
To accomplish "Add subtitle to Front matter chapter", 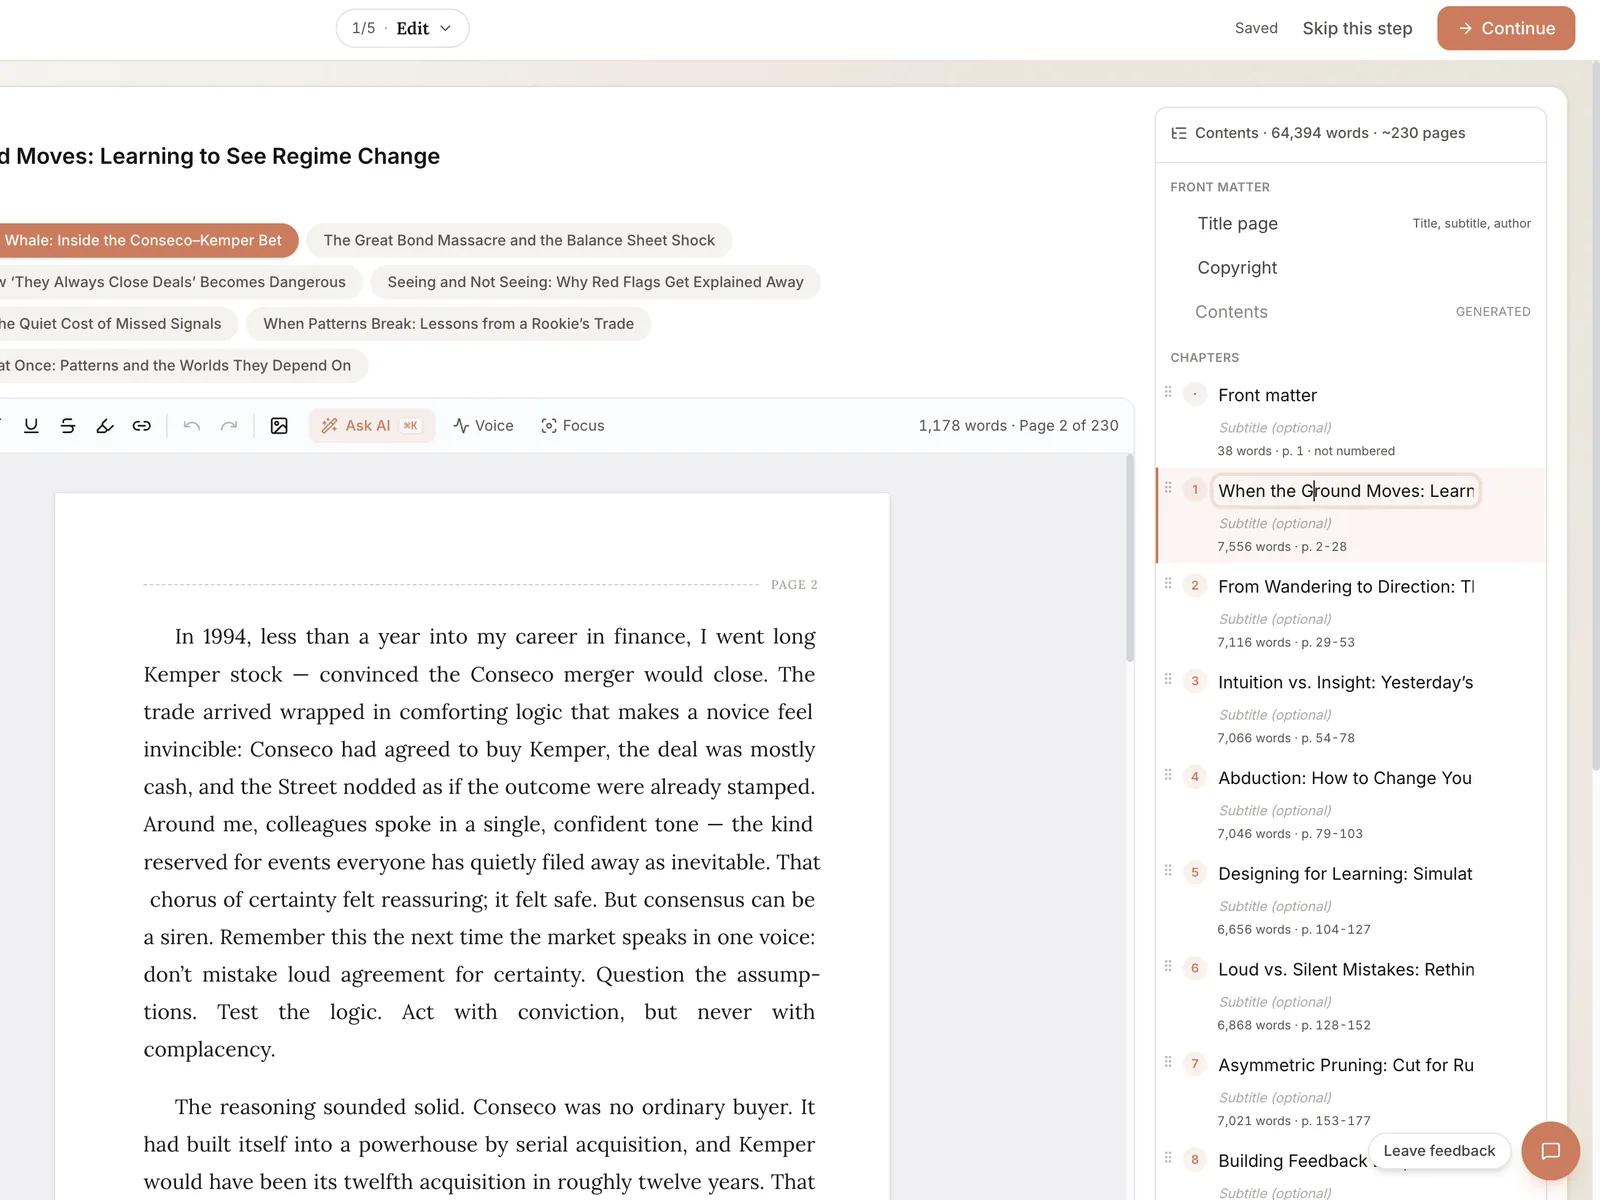I will pos(1275,428).
